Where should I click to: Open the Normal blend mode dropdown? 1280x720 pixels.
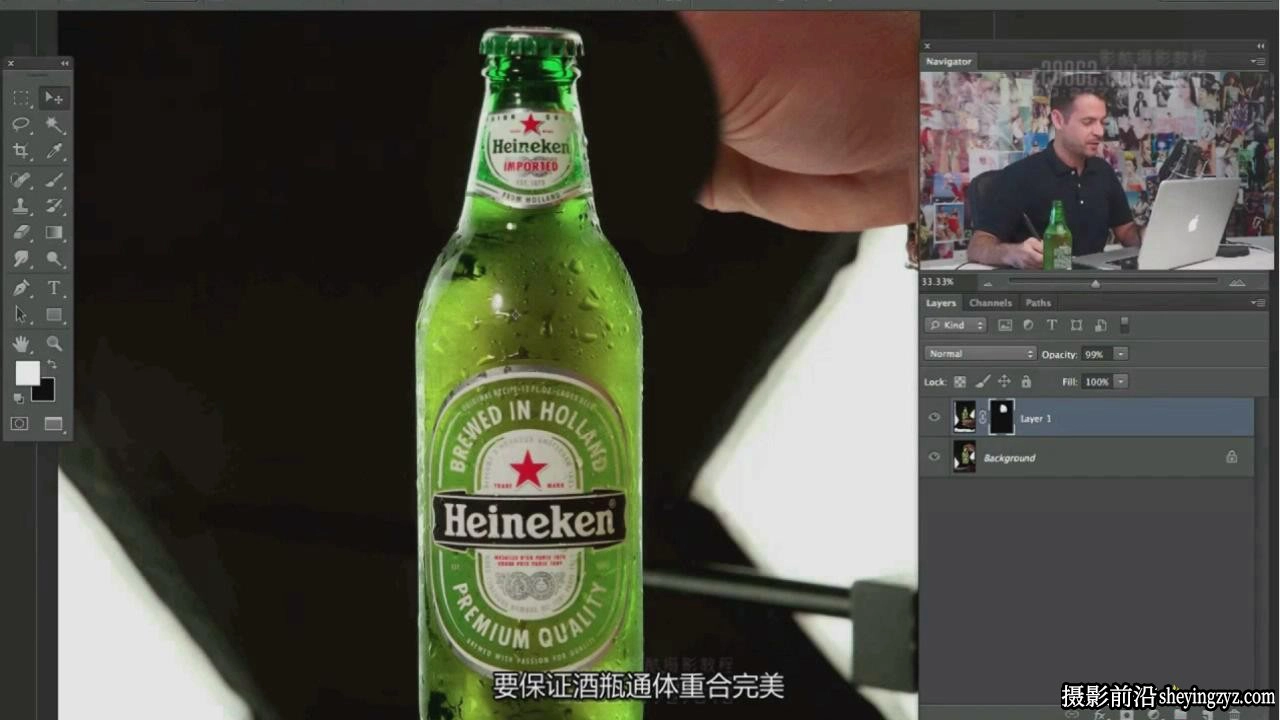coord(980,354)
